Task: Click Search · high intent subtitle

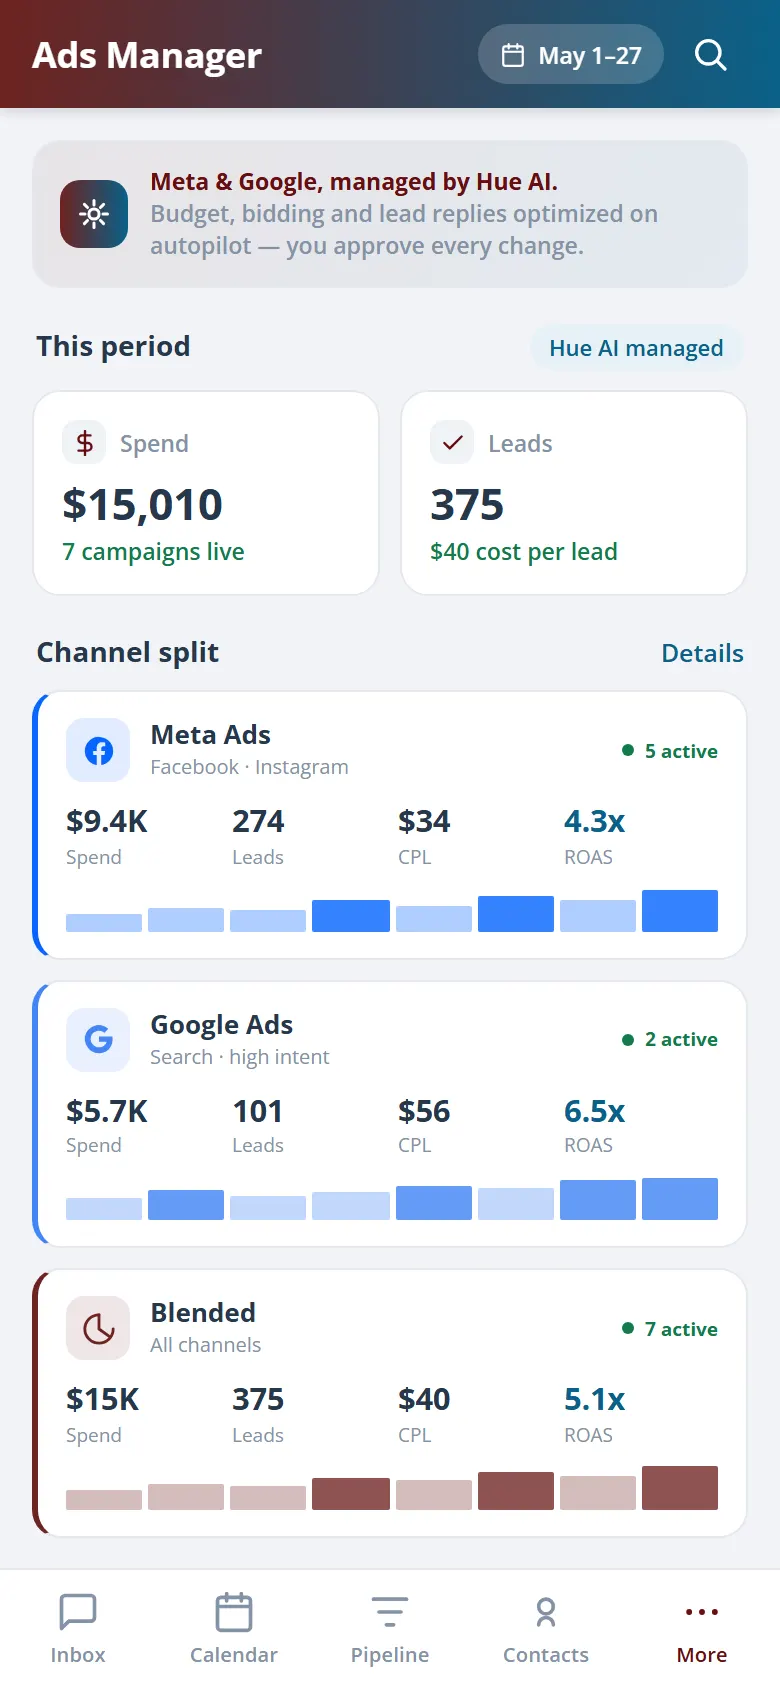Action: (x=239, y=1057)
